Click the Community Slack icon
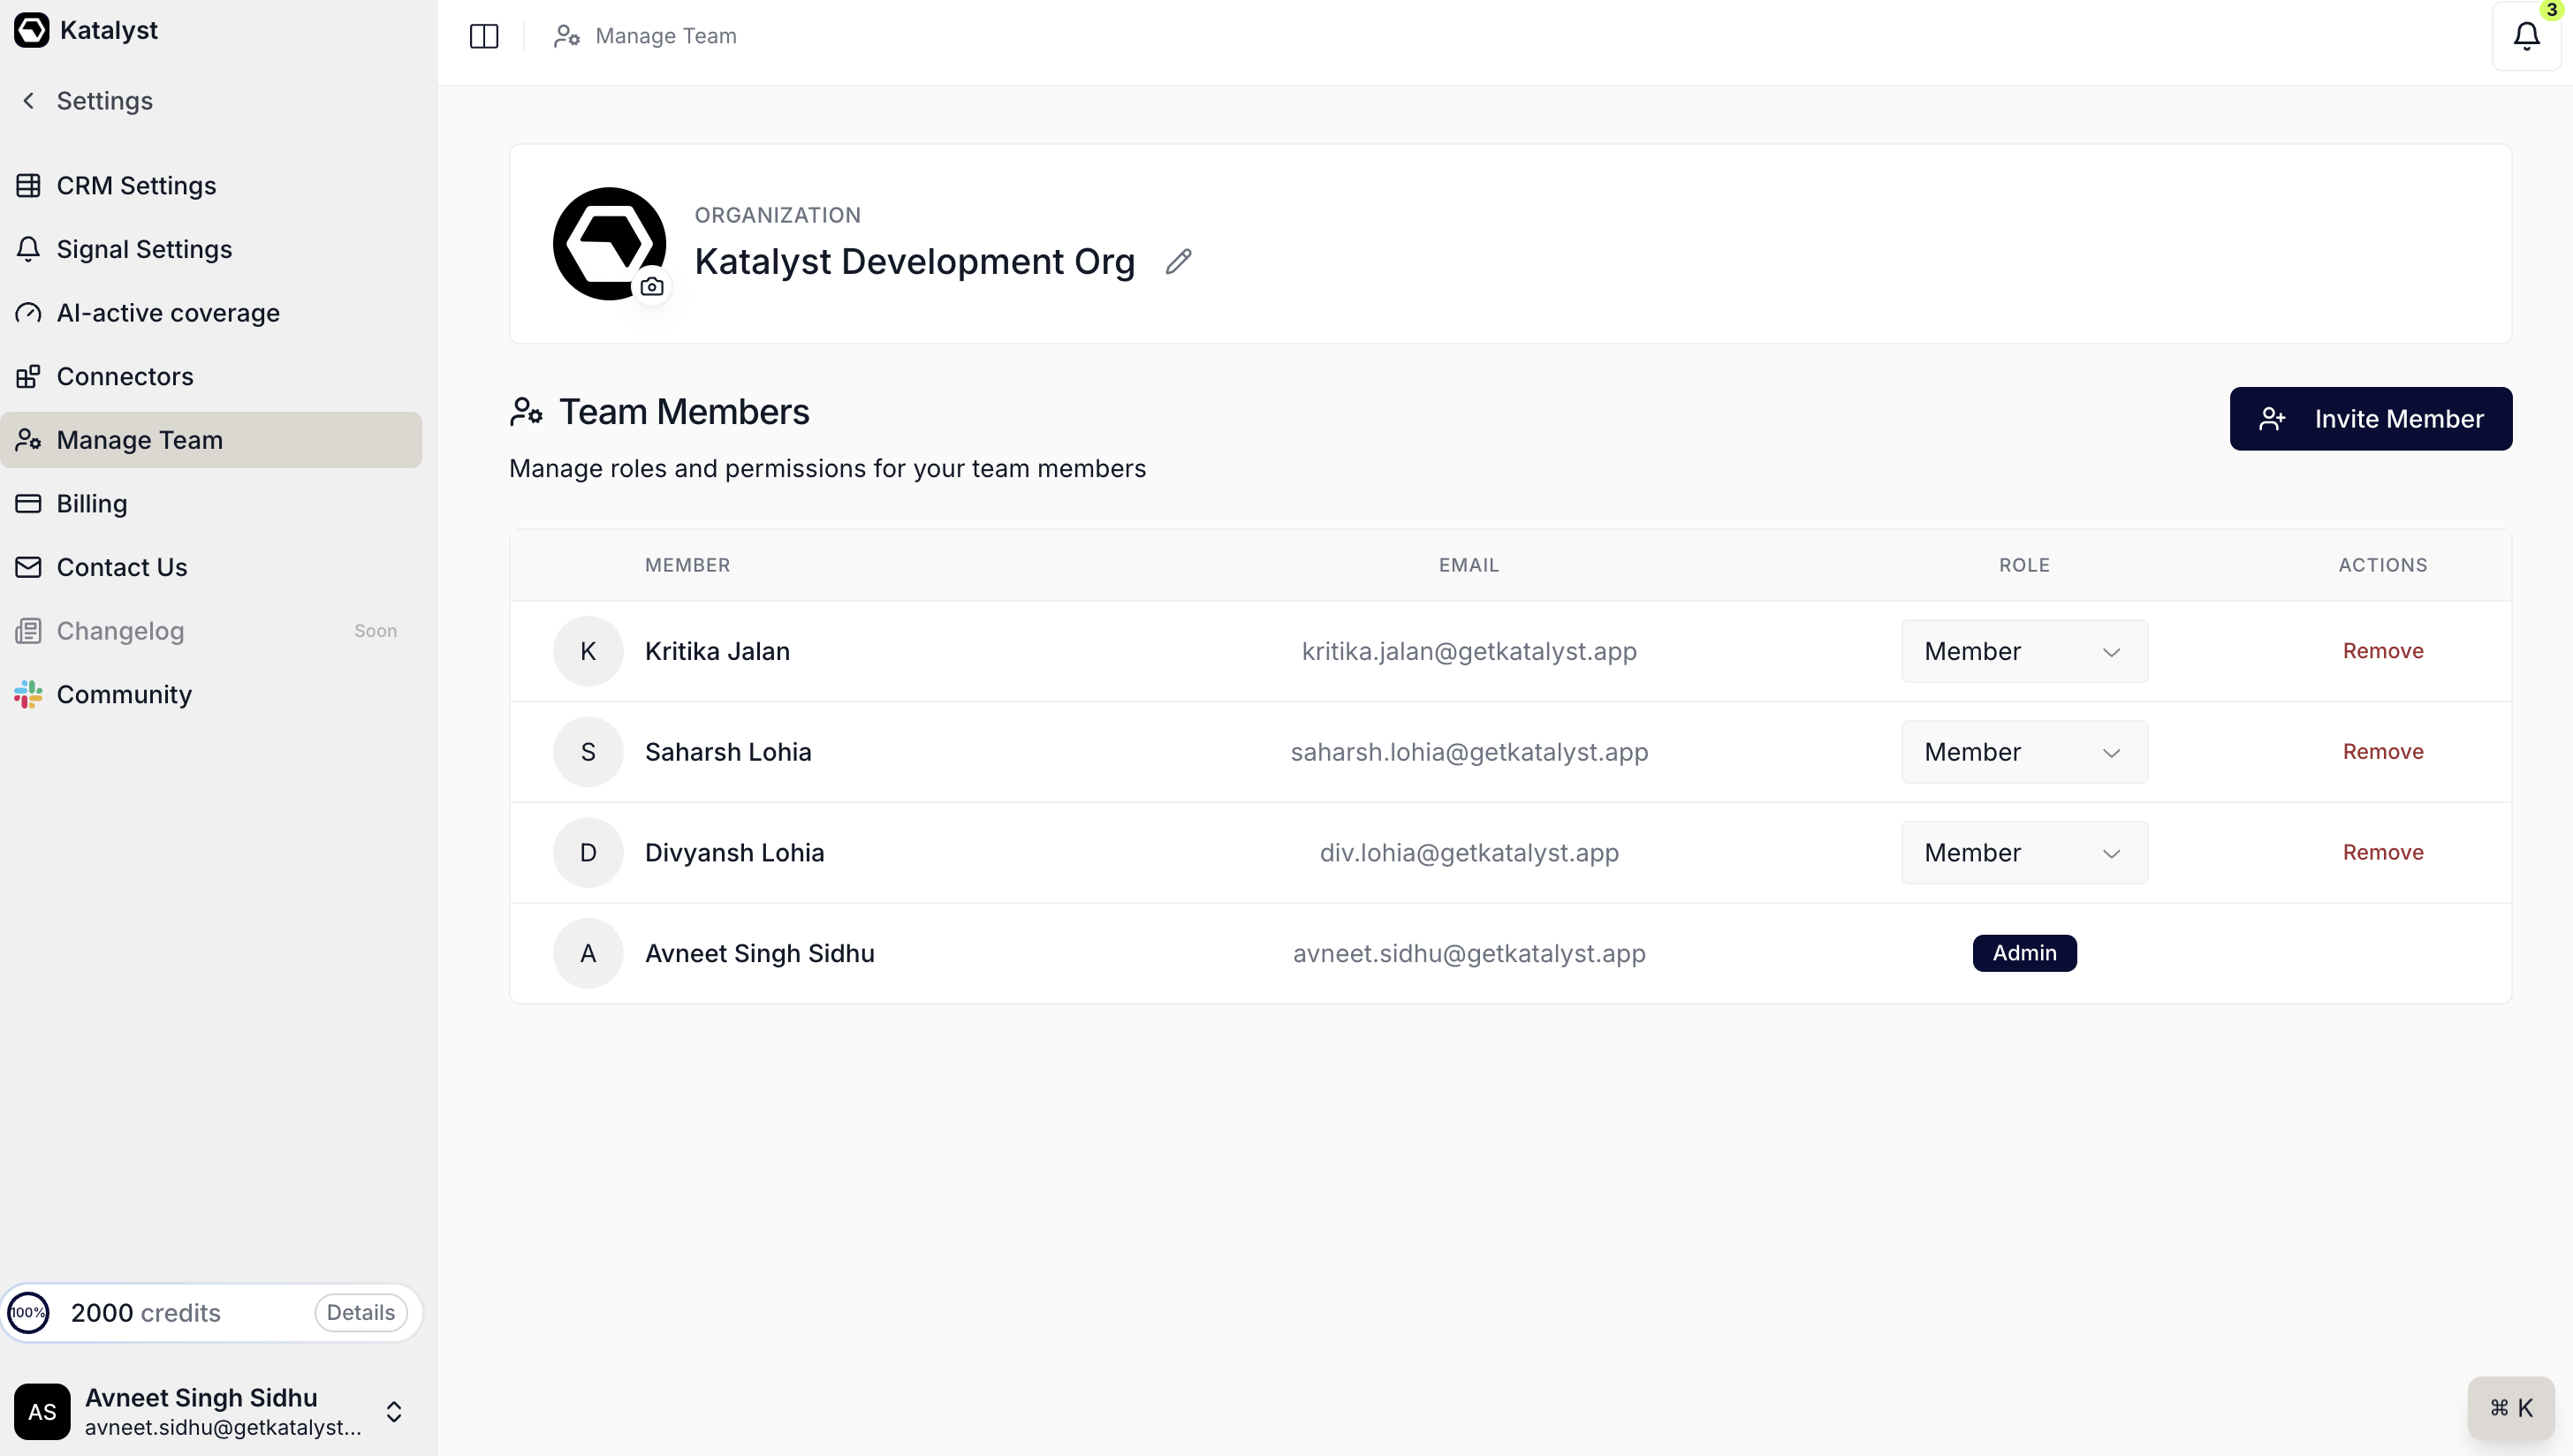This screenshot has height=1456, width=2573. coord(28,694)
